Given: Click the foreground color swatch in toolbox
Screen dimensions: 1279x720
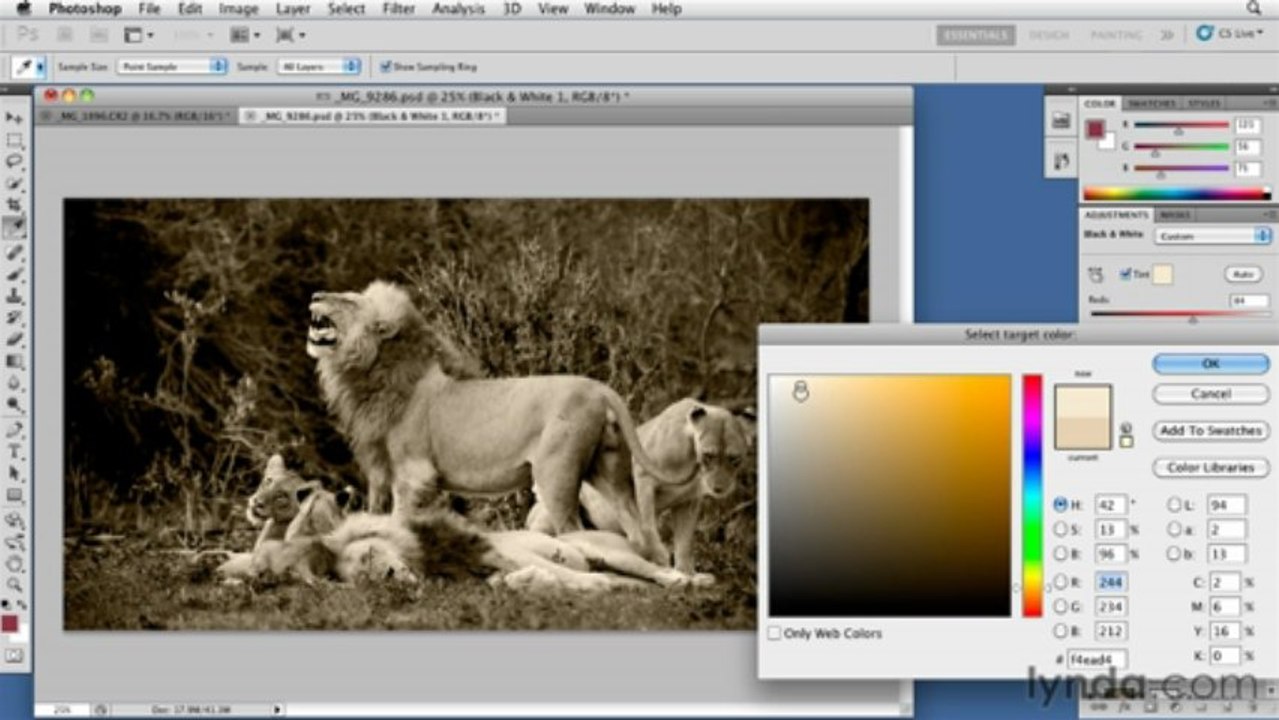Looking at the screenshot, I should [x=10, y=623].
